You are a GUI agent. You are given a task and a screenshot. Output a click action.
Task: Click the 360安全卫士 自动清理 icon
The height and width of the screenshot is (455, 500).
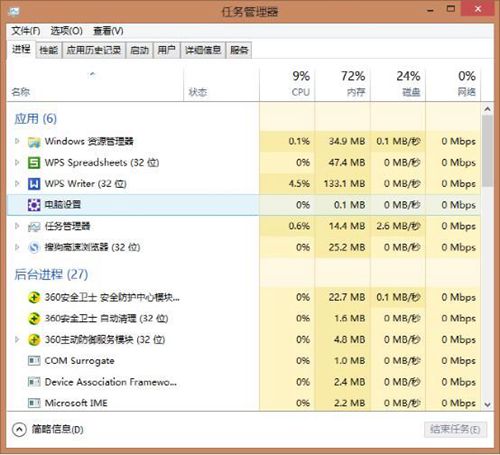[34, 318]
